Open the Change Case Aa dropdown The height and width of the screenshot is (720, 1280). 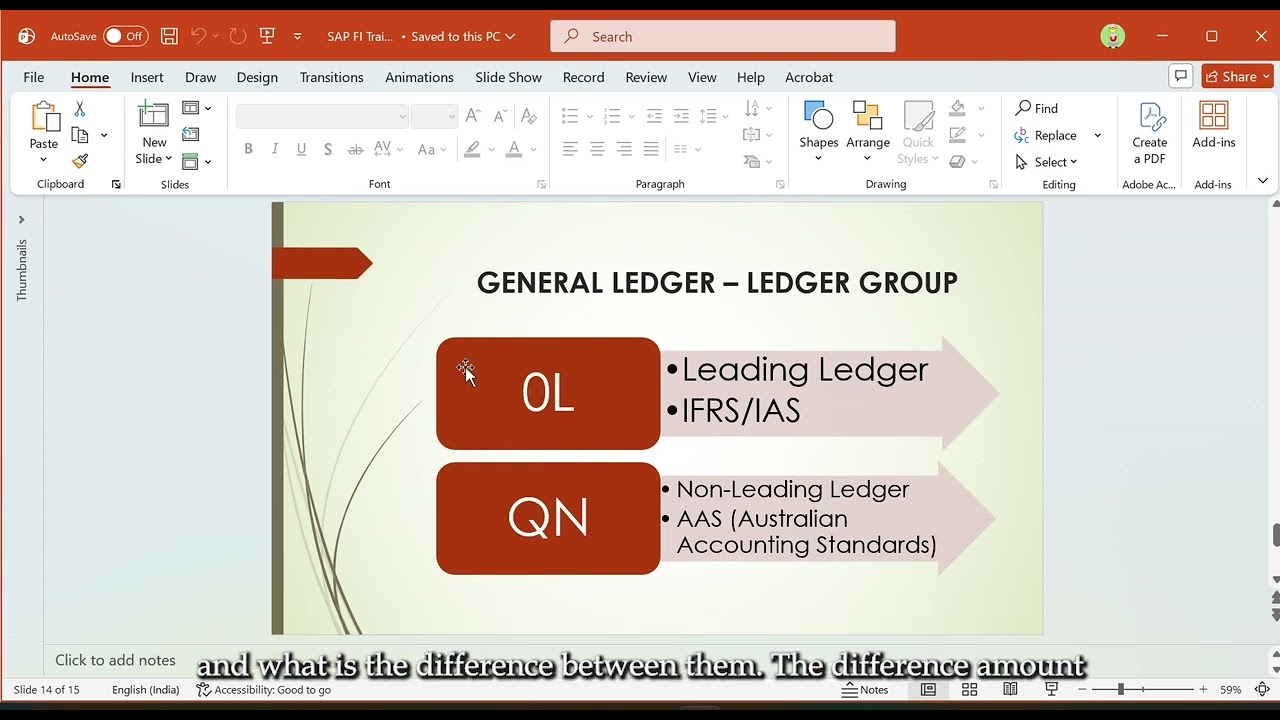[431, 149]
